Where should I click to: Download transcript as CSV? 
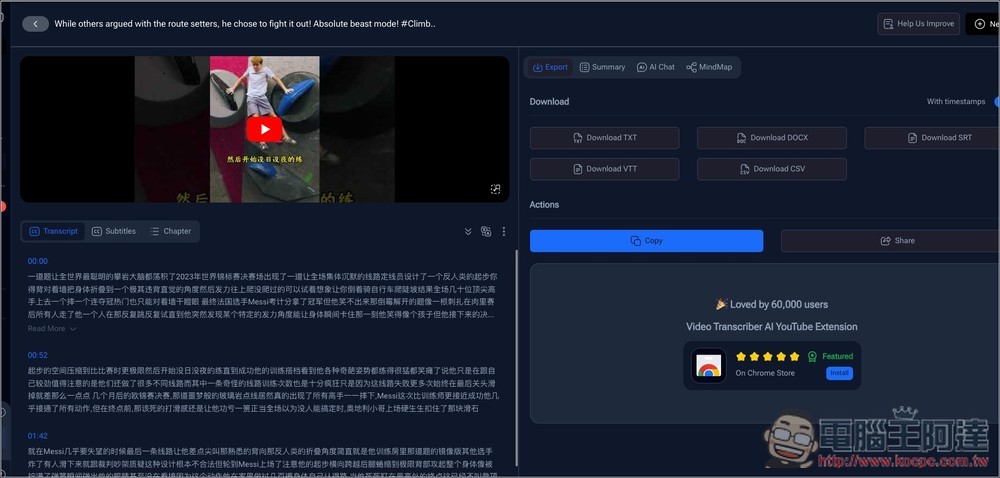click(x=772, y=169)
